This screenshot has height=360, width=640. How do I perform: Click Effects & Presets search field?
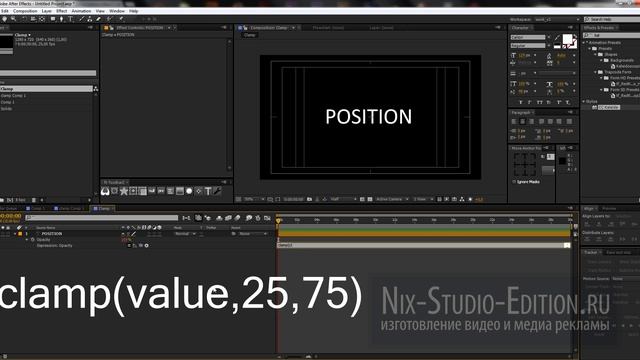pos(612,36)
